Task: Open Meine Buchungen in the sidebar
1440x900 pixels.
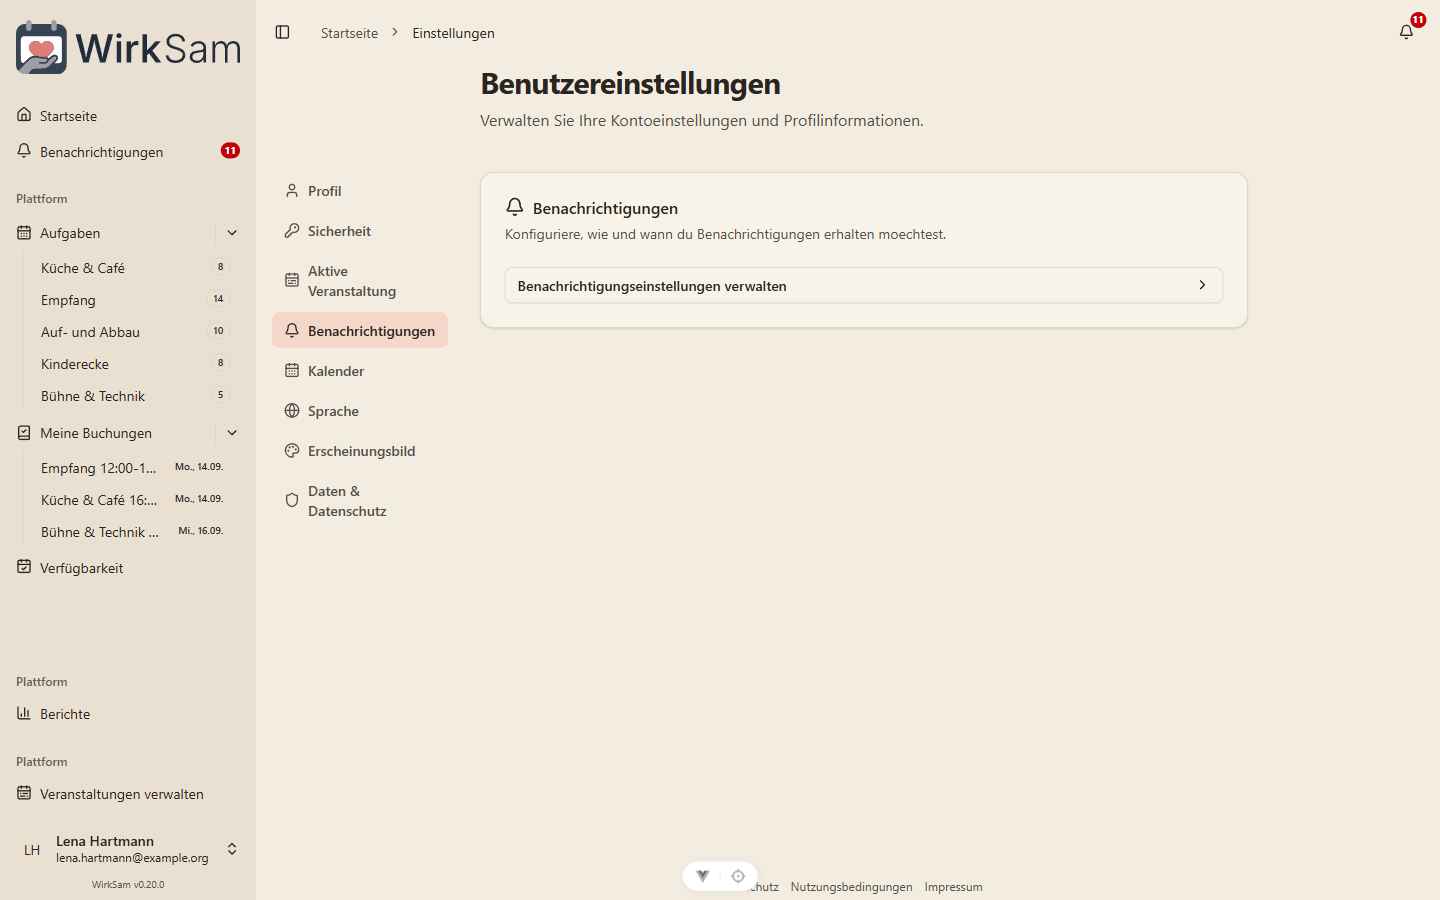Action: 110,433
